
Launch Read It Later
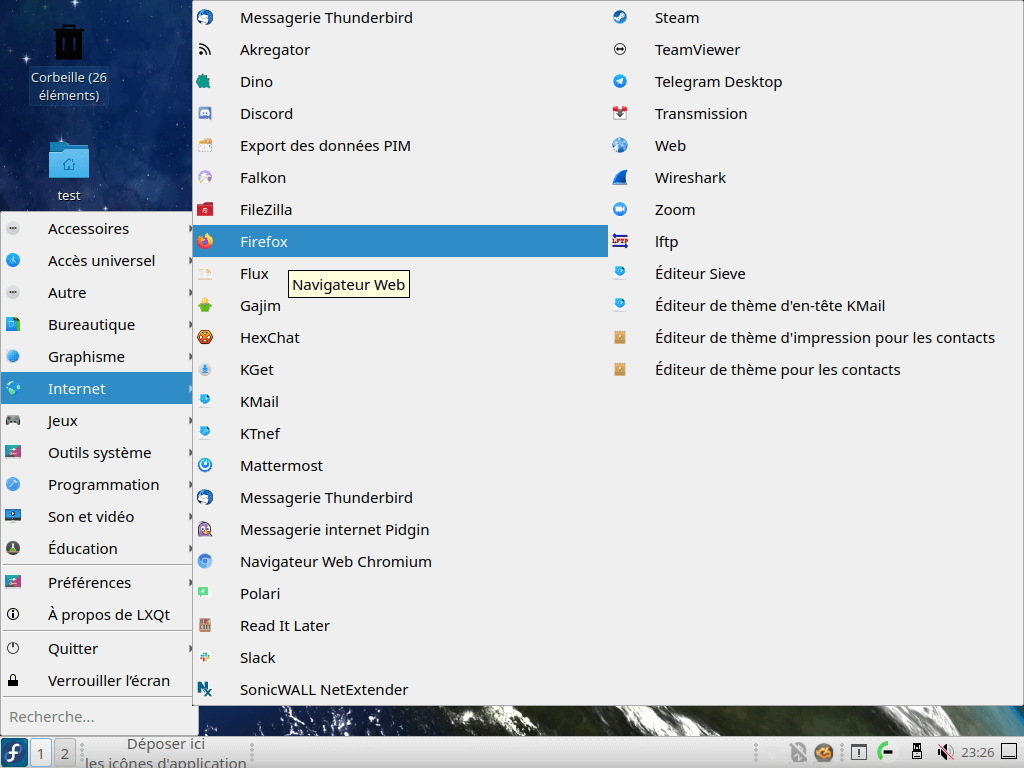coord(400,626)
